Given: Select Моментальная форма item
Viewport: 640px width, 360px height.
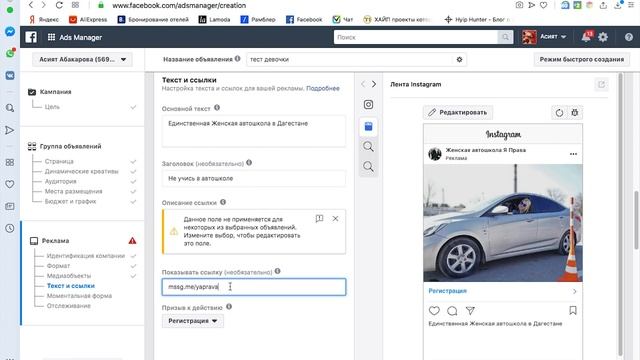Looking at the screenshot, I should (79, 296).
